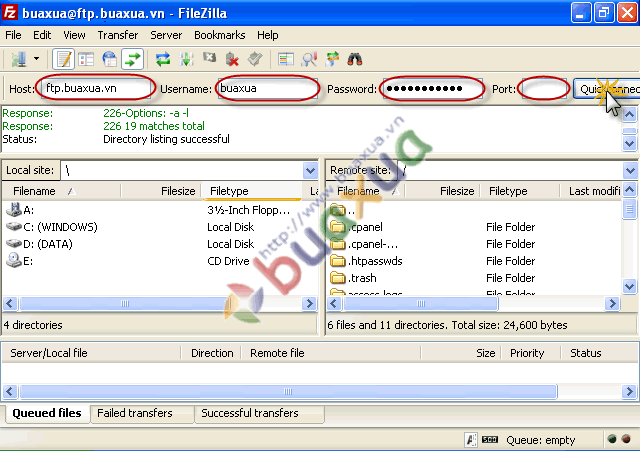Sort queue by Status column

[x=598, y=353]
